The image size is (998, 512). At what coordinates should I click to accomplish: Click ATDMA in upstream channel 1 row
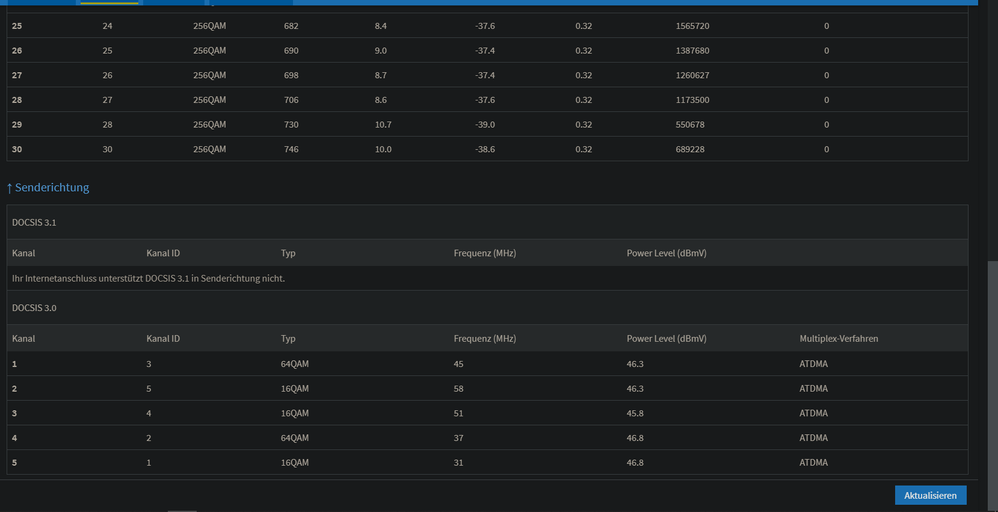(813, 364)
